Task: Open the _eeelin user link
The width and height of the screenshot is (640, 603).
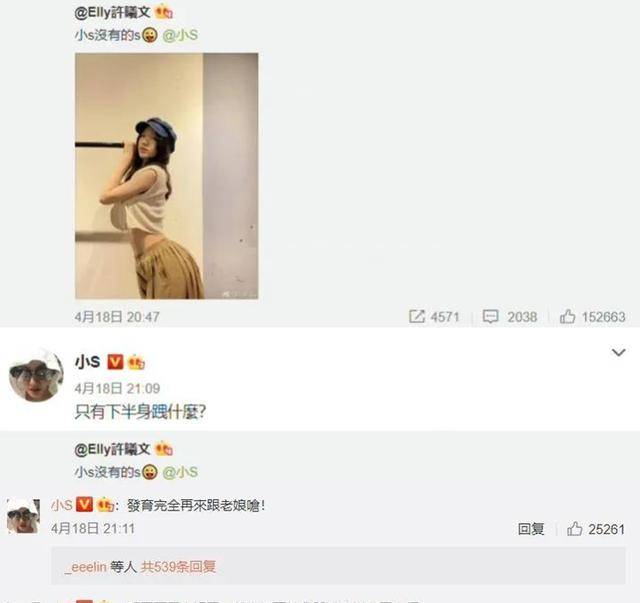Action: click(x=86, y=567)
